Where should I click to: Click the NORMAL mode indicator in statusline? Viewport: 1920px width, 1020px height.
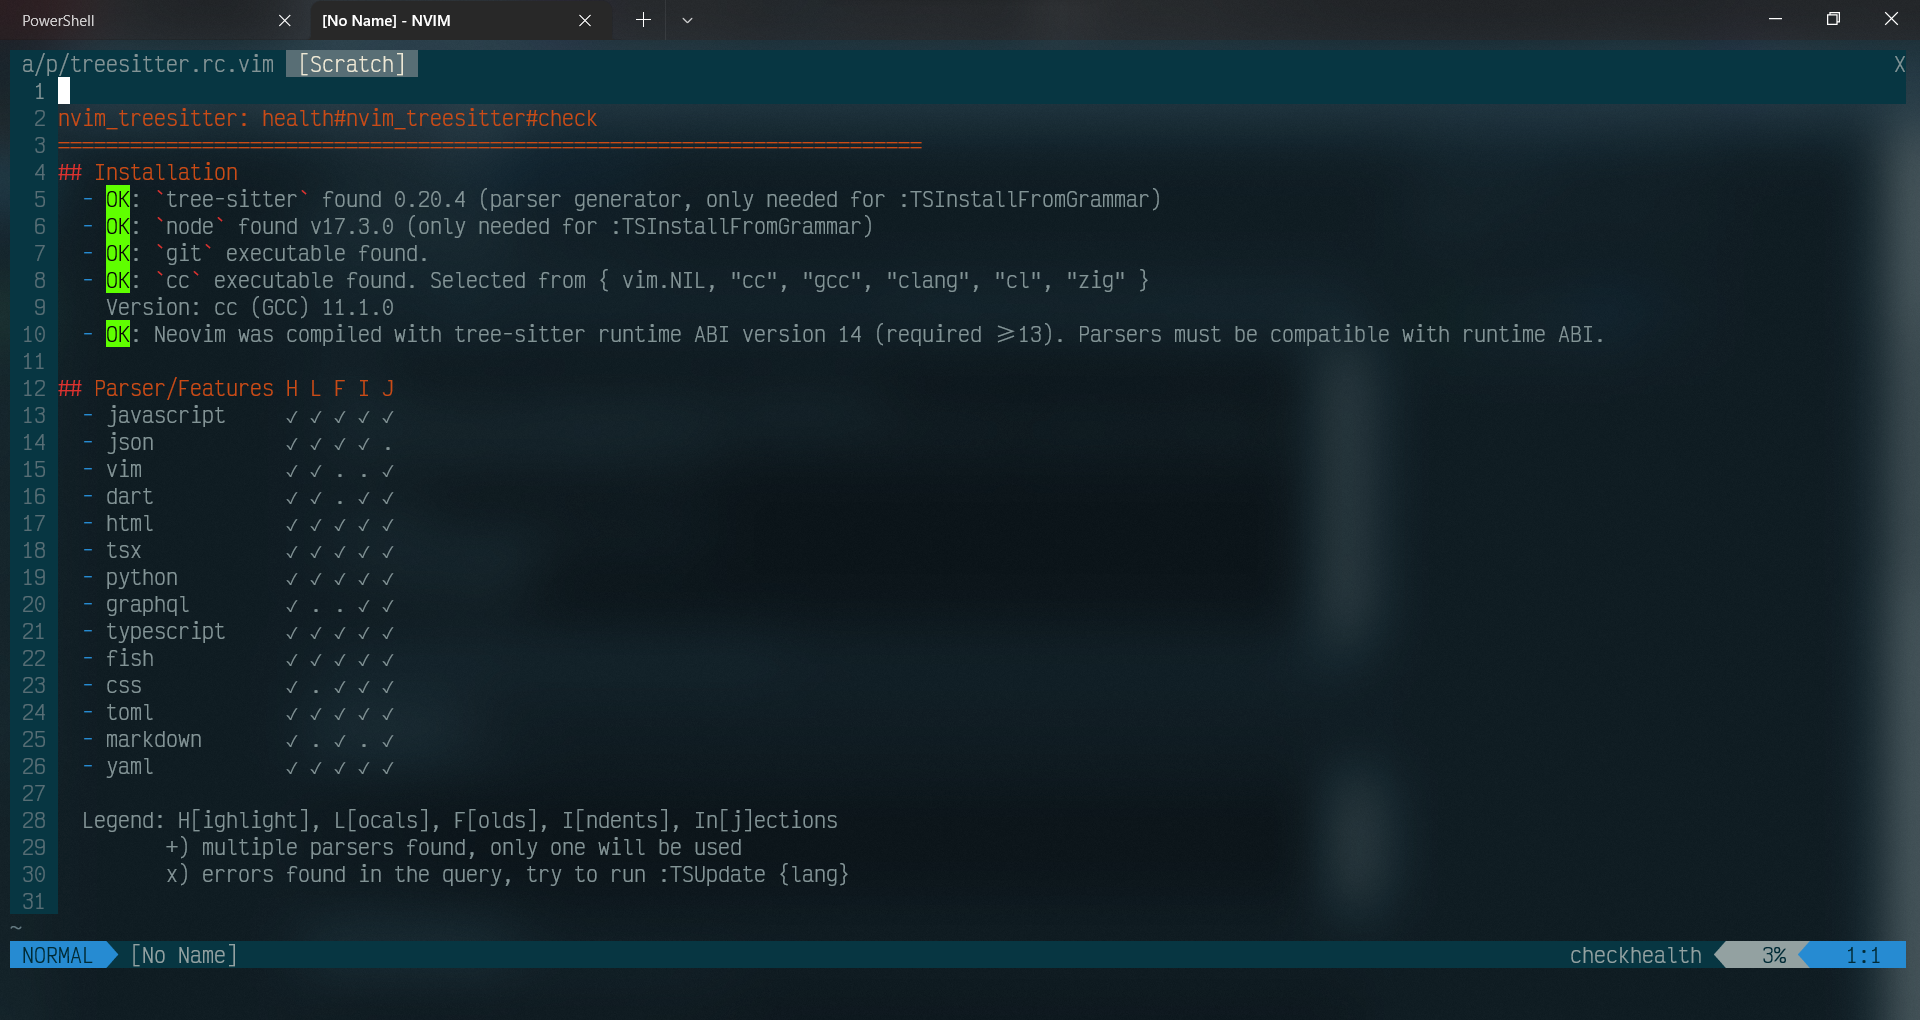57,955
